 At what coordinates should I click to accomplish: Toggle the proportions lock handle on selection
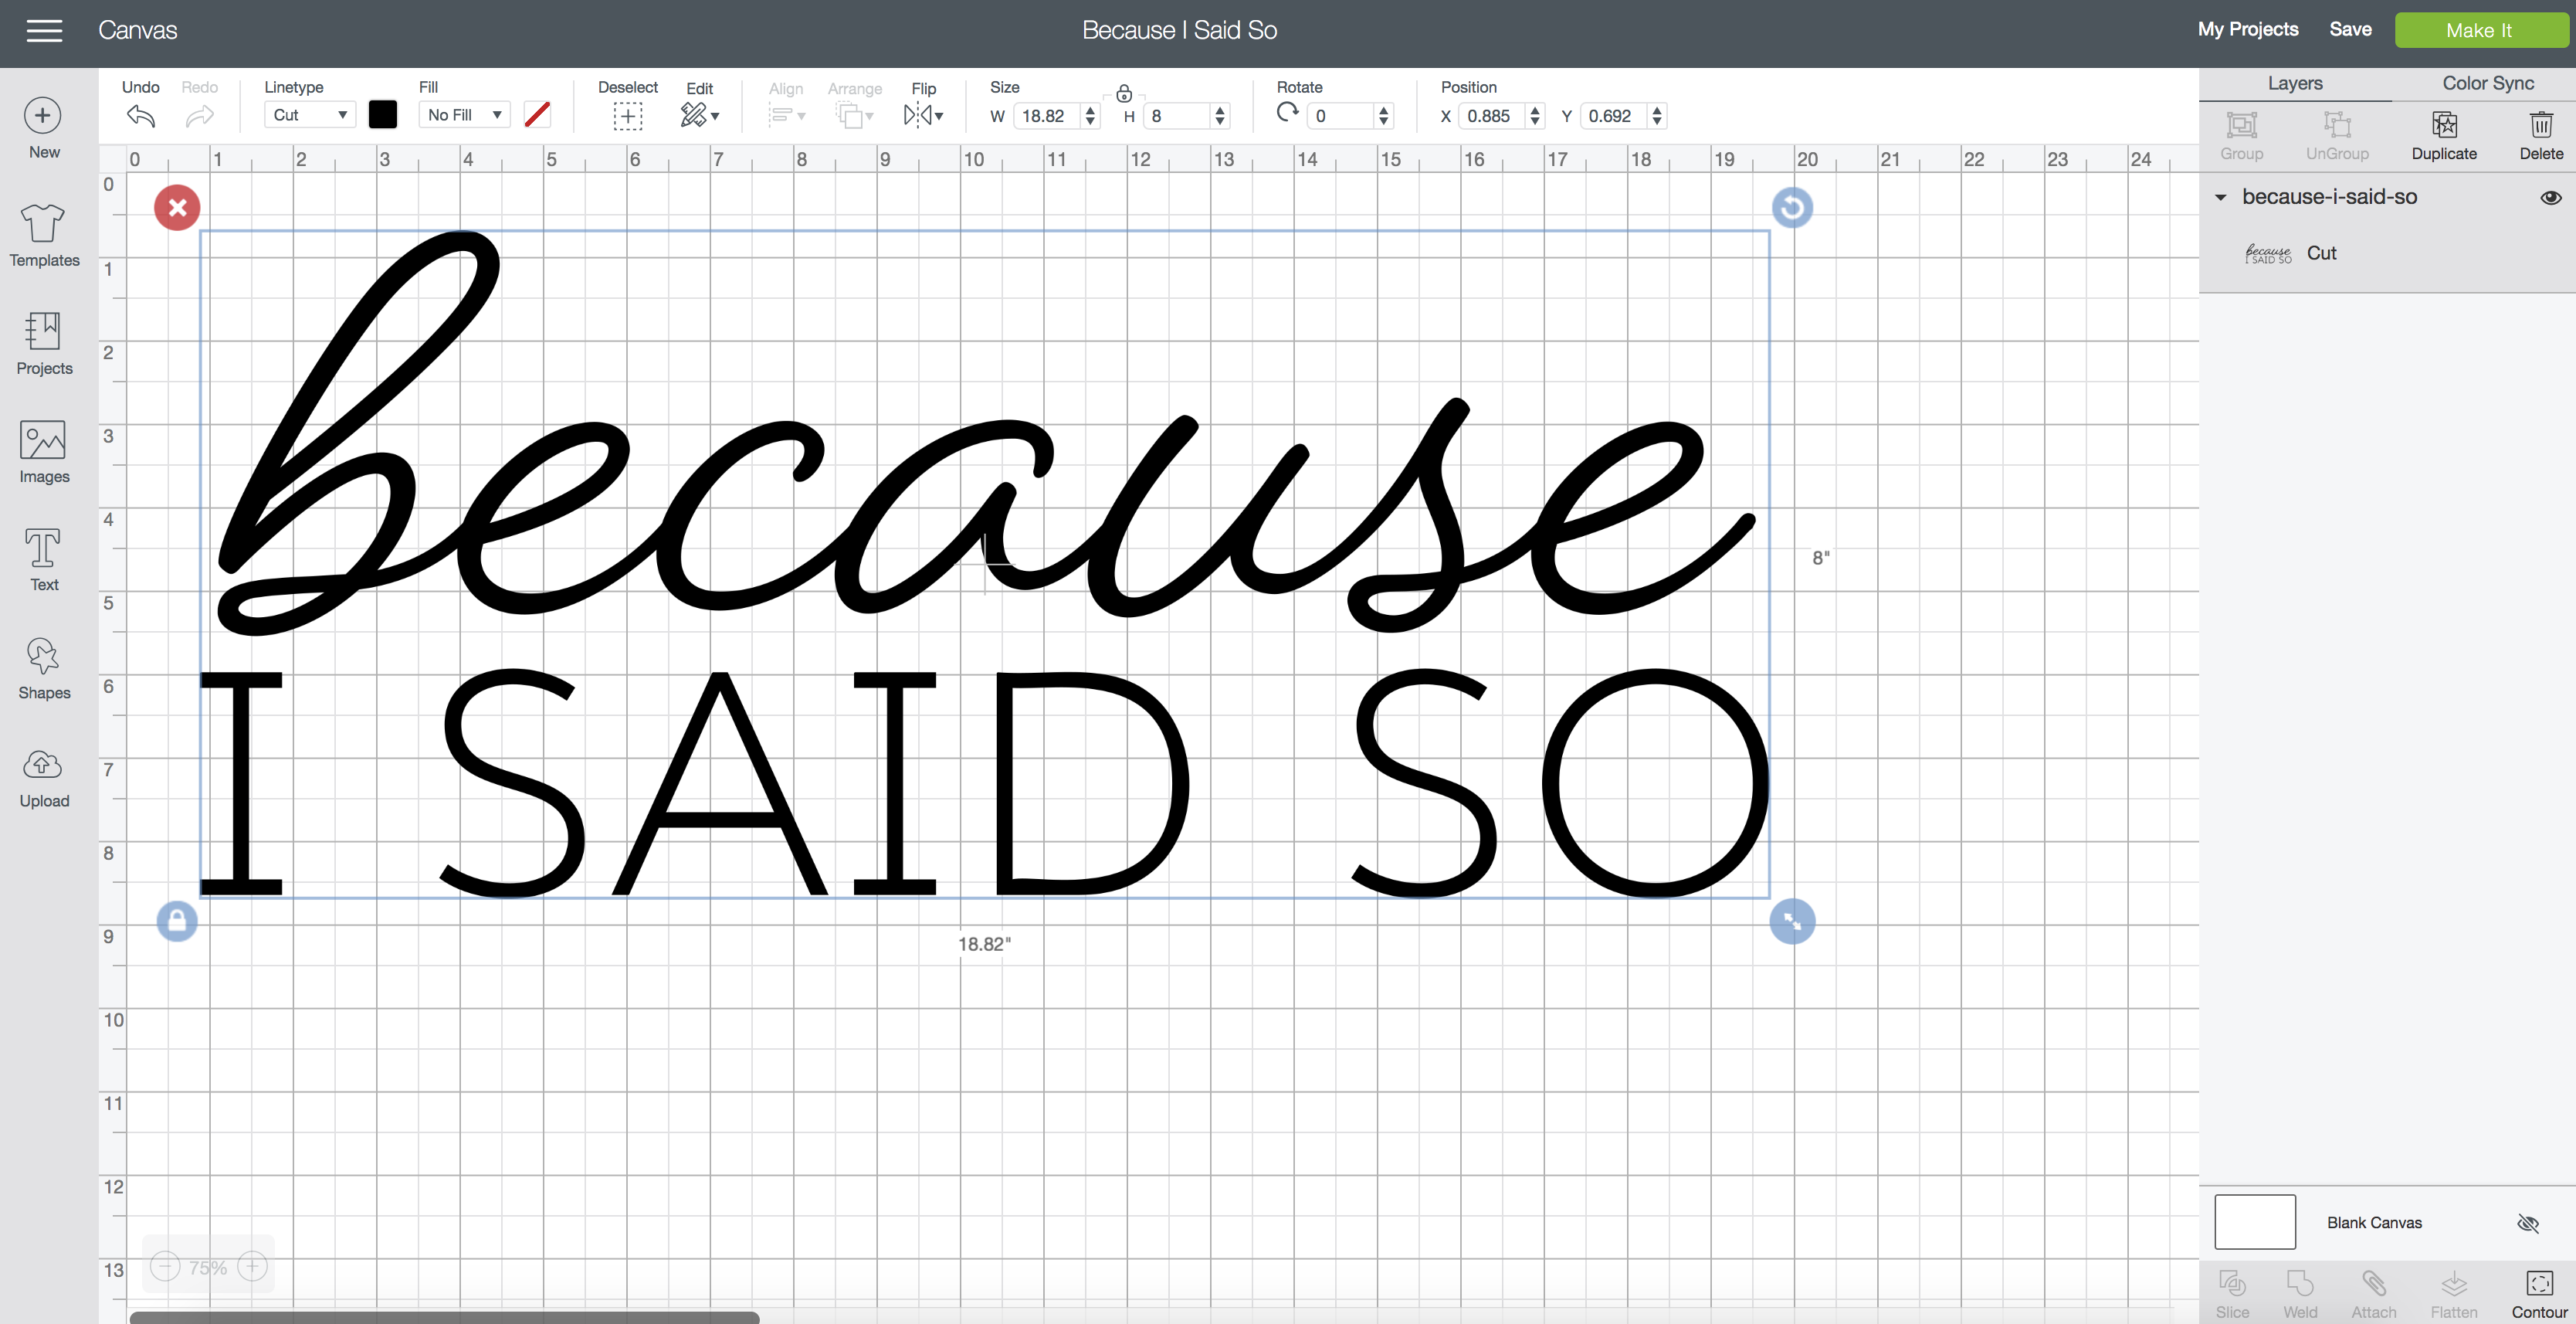177,921
